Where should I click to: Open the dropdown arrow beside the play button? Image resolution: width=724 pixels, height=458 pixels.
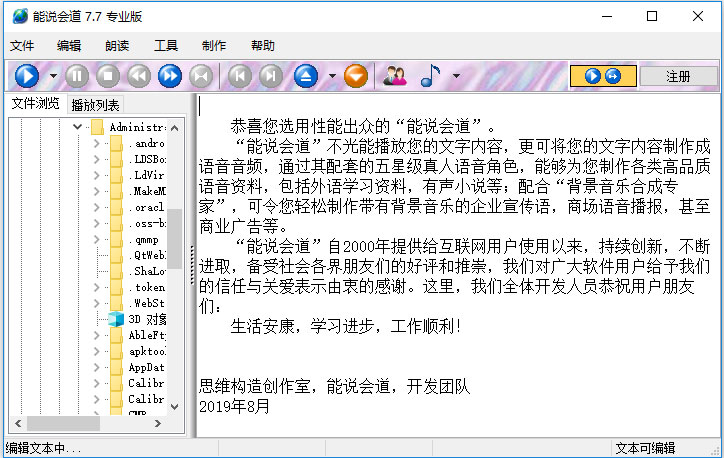point(54,76)
